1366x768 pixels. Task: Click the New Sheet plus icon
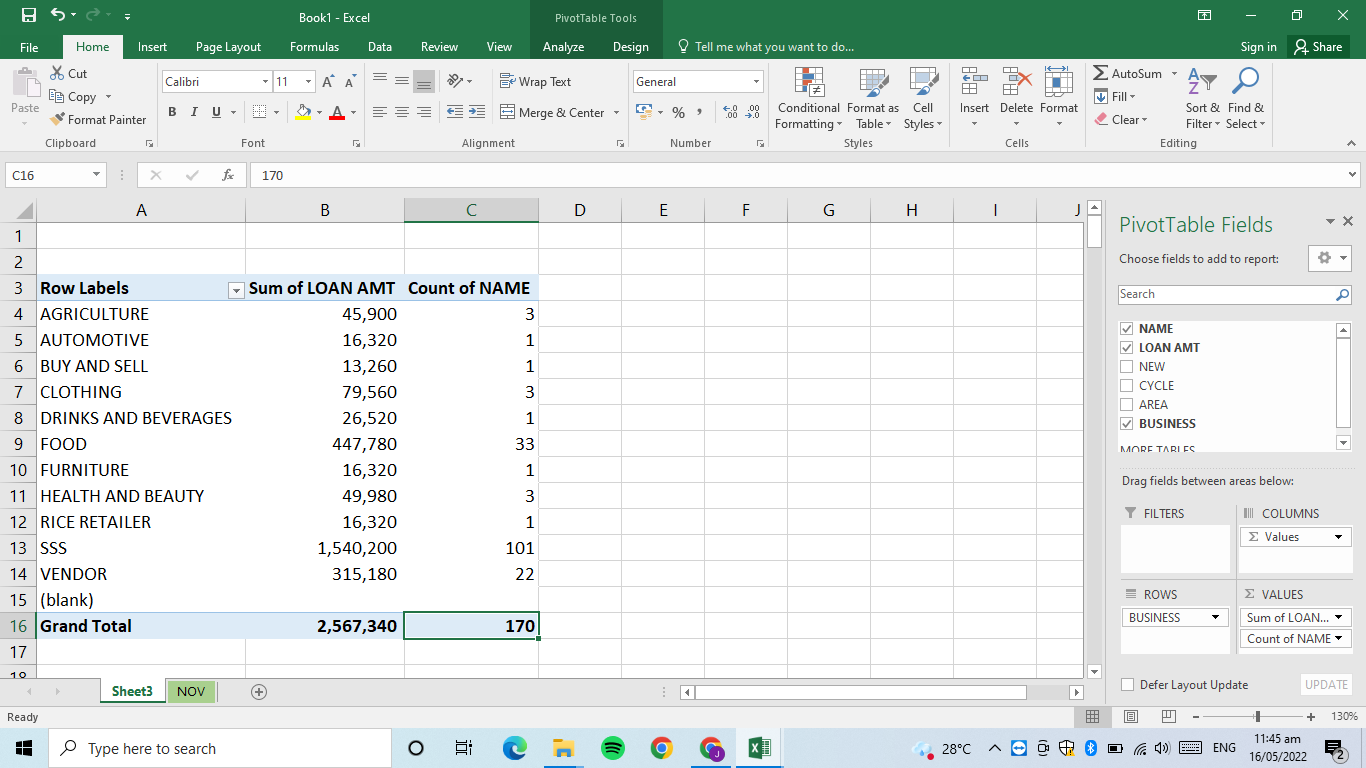(259, 691)
